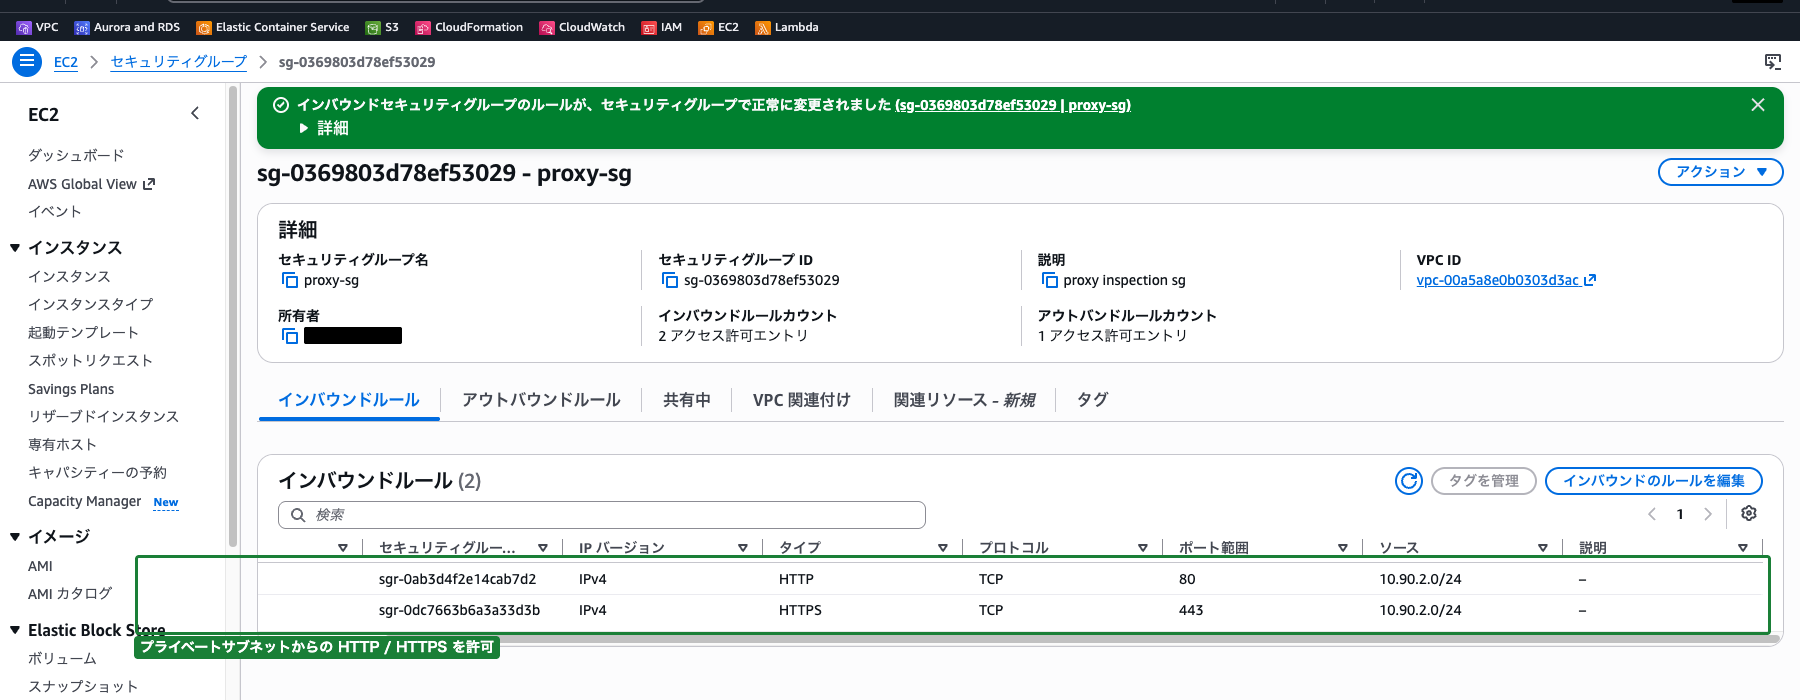1800x700 pixels.
Task: Open ダッシュボード in the sidebar
Action: [x=76, y=155]
